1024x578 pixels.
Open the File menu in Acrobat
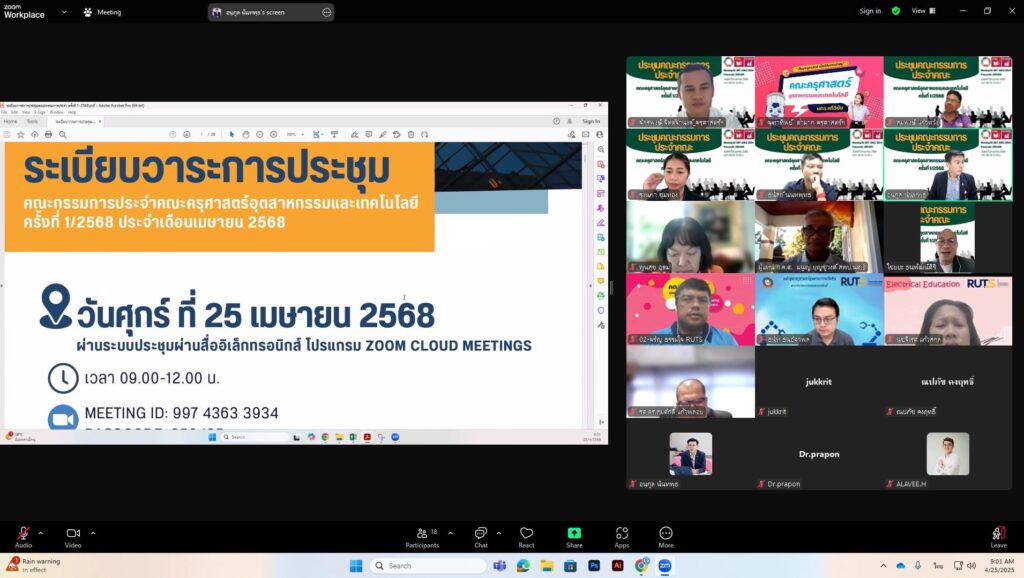tap(4, 112)
